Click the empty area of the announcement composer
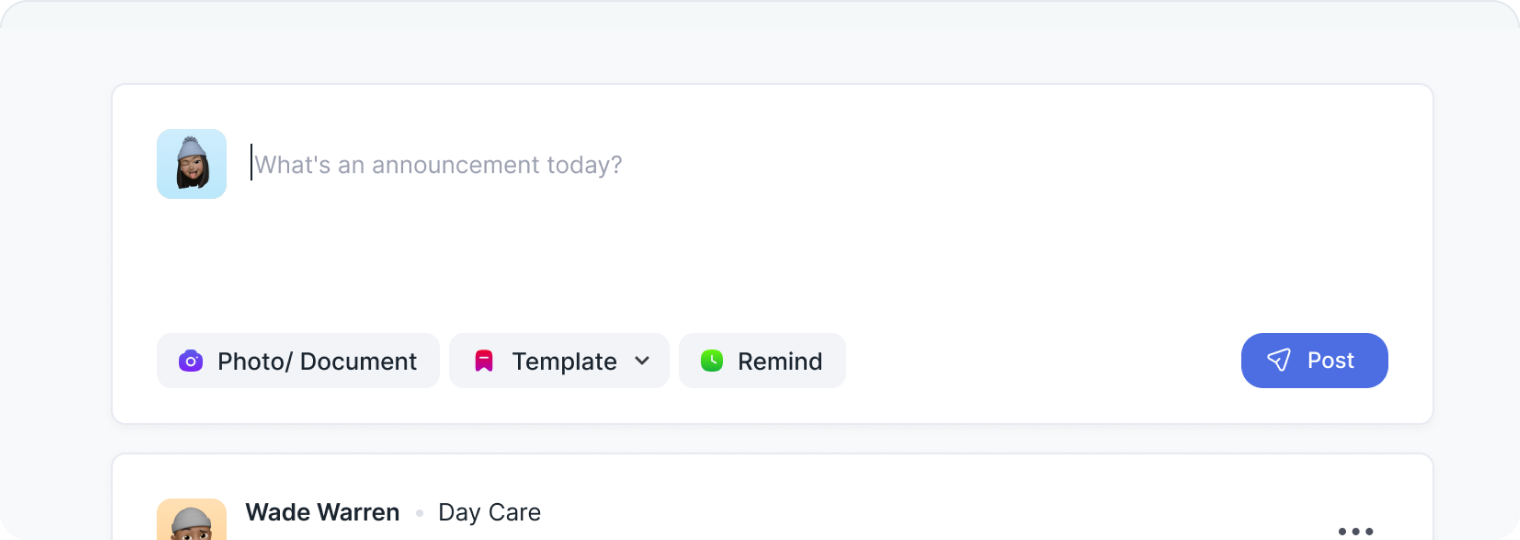 pos(800,250)
